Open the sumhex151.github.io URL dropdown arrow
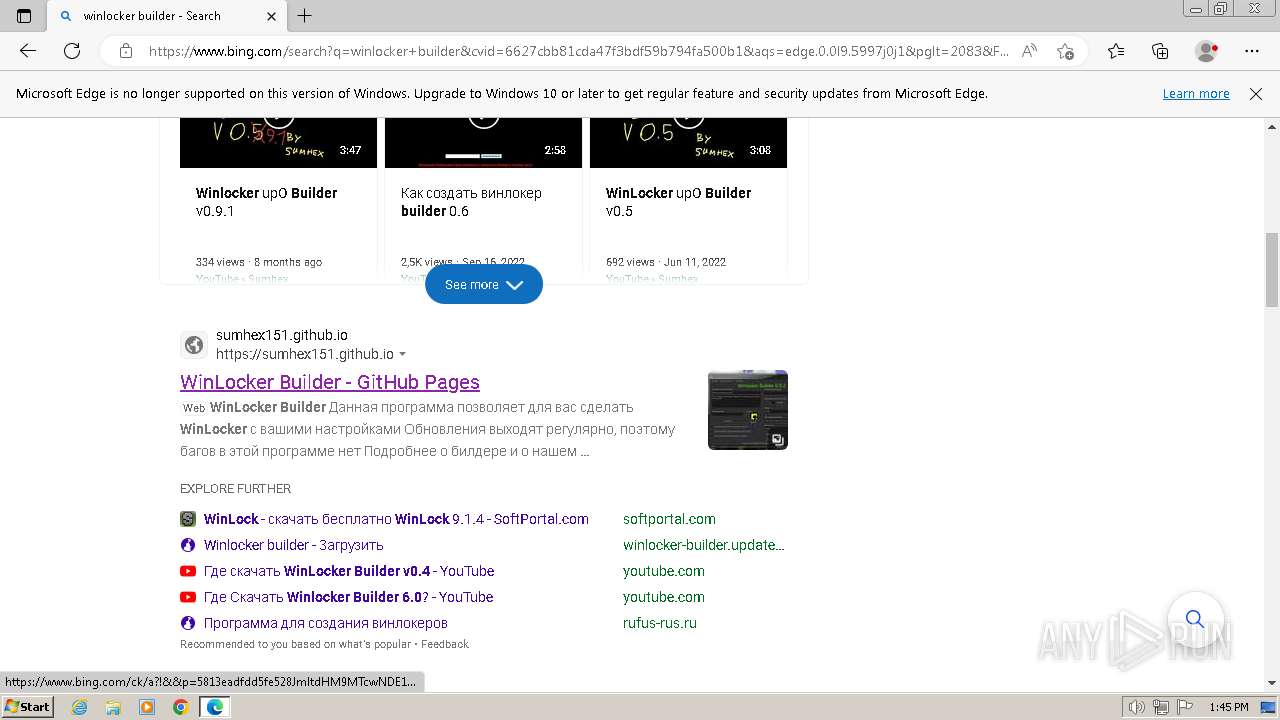The width and height of the screenshot is (1280, 720). pyautogui.click(x=403, y=354)
